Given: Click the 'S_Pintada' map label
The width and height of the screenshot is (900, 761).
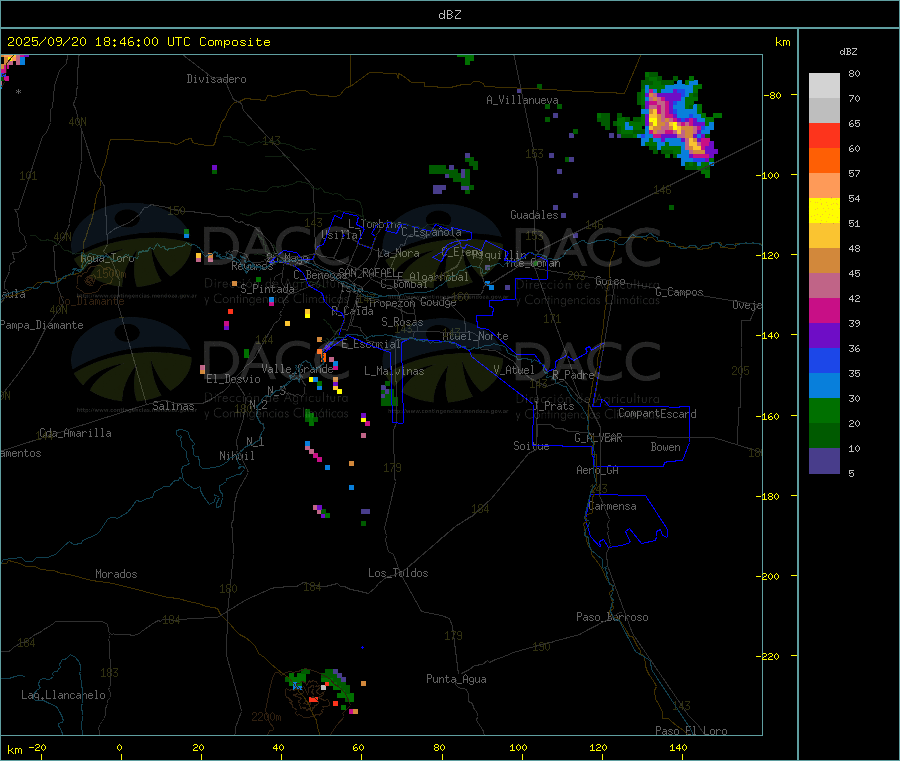Looking at the screenshot, I should click(267, 289).
